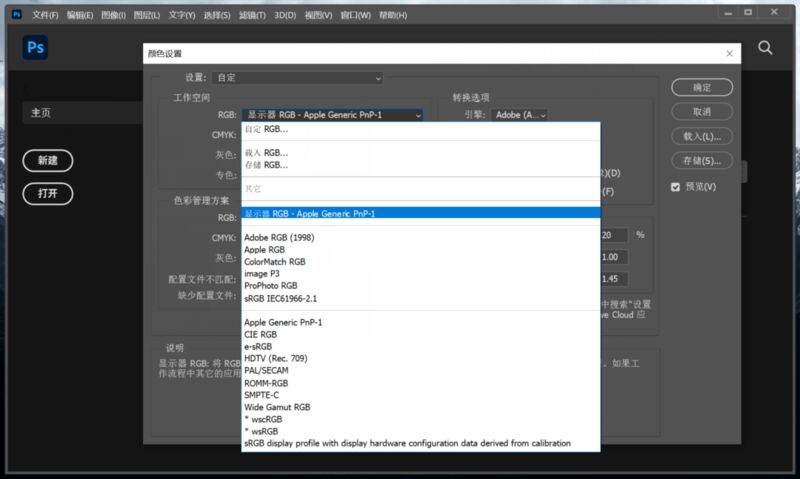Click the Photoshop Ps home logo
The height and width of the screenshot is (479, 800).
click(35, 47)
